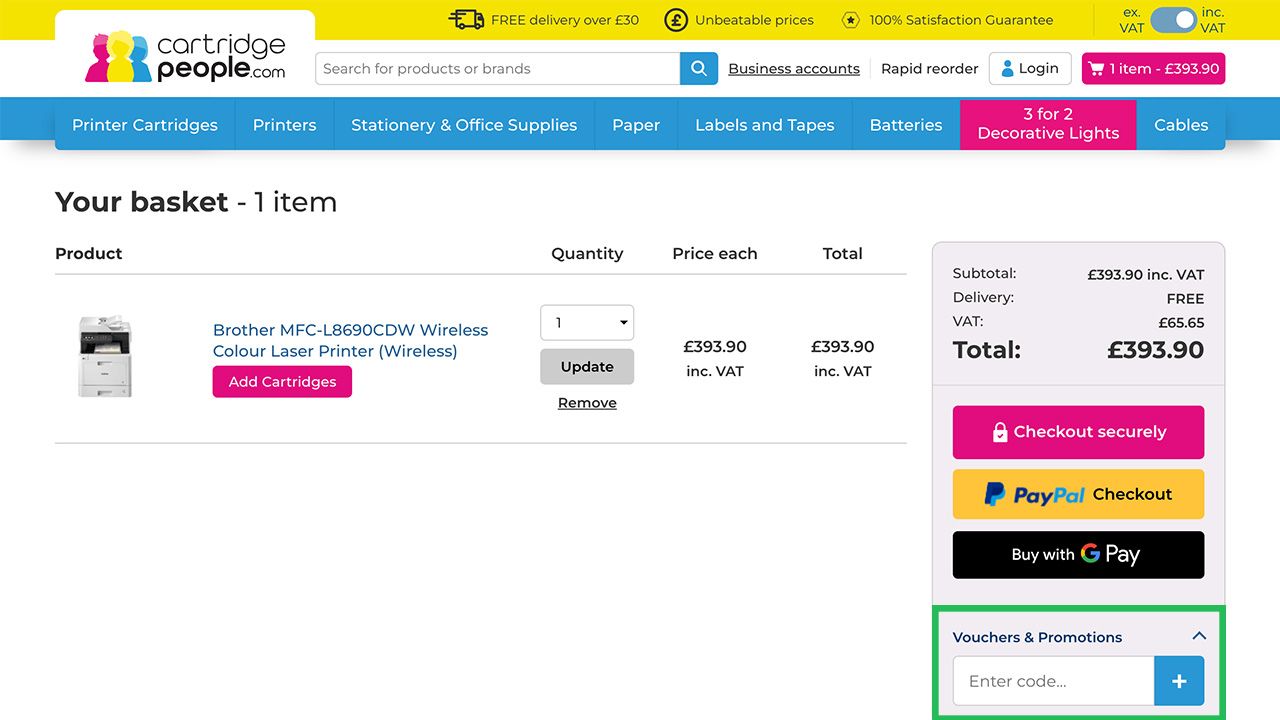
Task: Click the Brother printer thumbnail image
Action: point(105,357)
